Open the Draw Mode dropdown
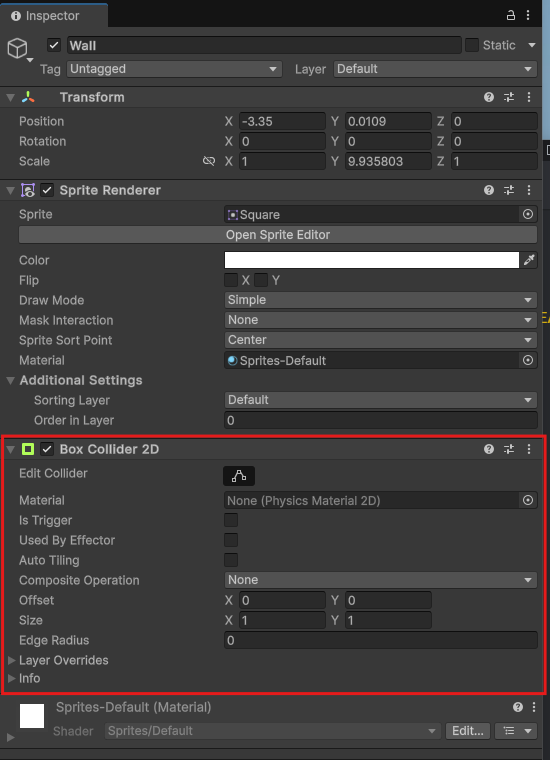 click(x=380, y=300)
